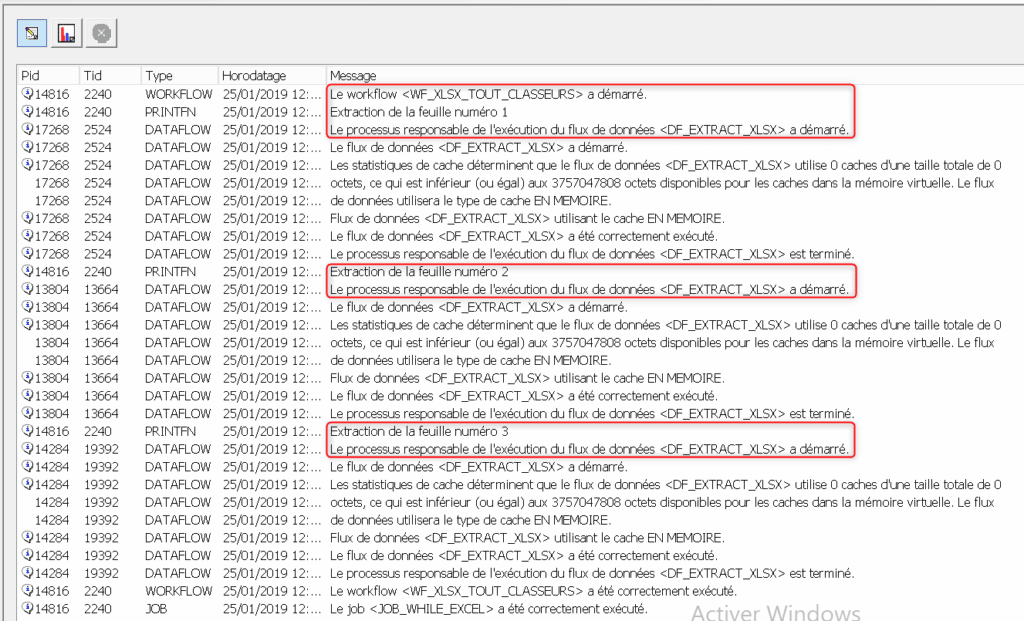The image size is (1024, 621).
Task: Select the 'Extraction de la feuille numéro 2' message
Action: pos(419,272)
